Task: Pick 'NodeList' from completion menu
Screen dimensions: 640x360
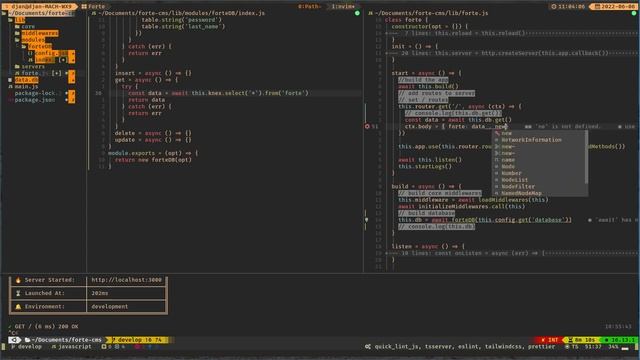Action: tap(539, 180)
